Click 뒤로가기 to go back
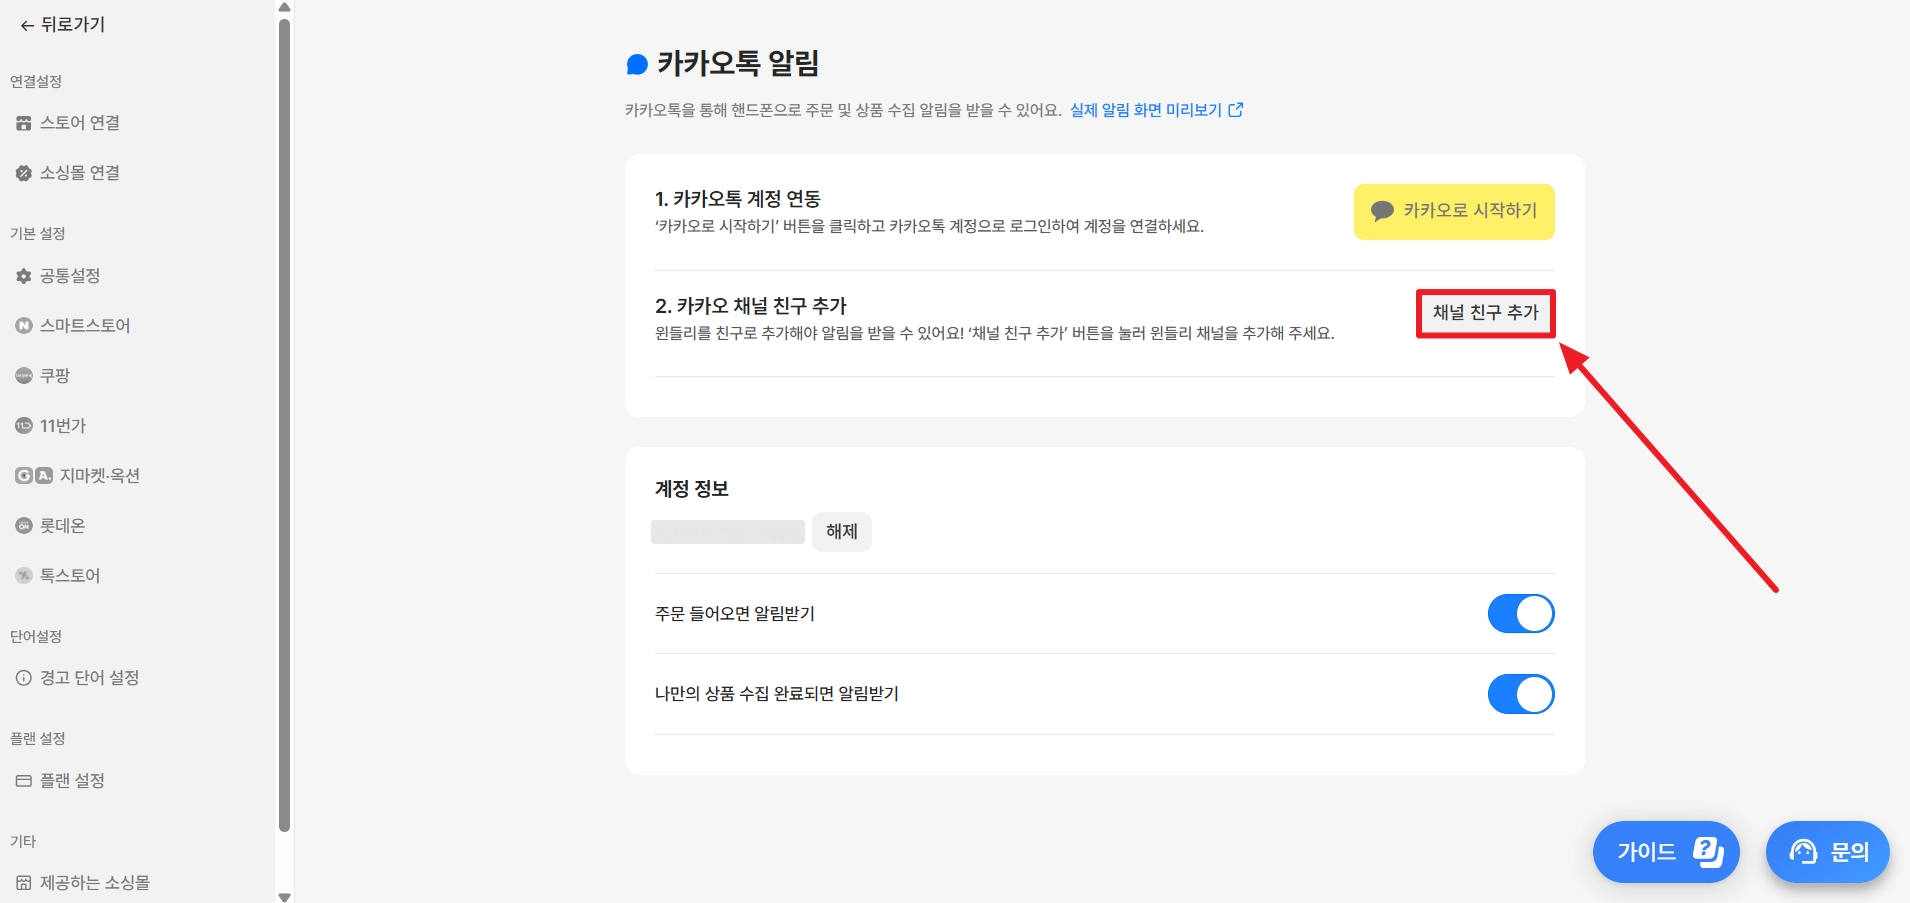Screen dimensions: 1910x903 63,25
